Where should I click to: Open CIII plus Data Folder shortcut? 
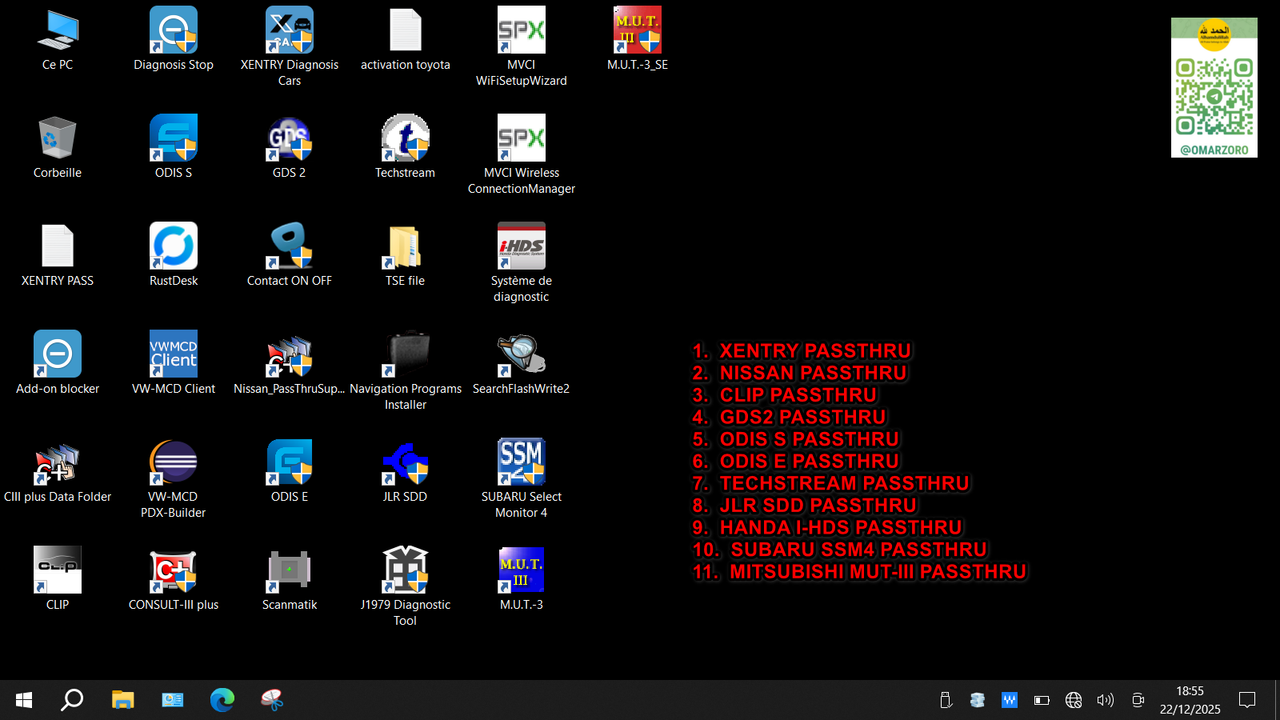[57, 472]
